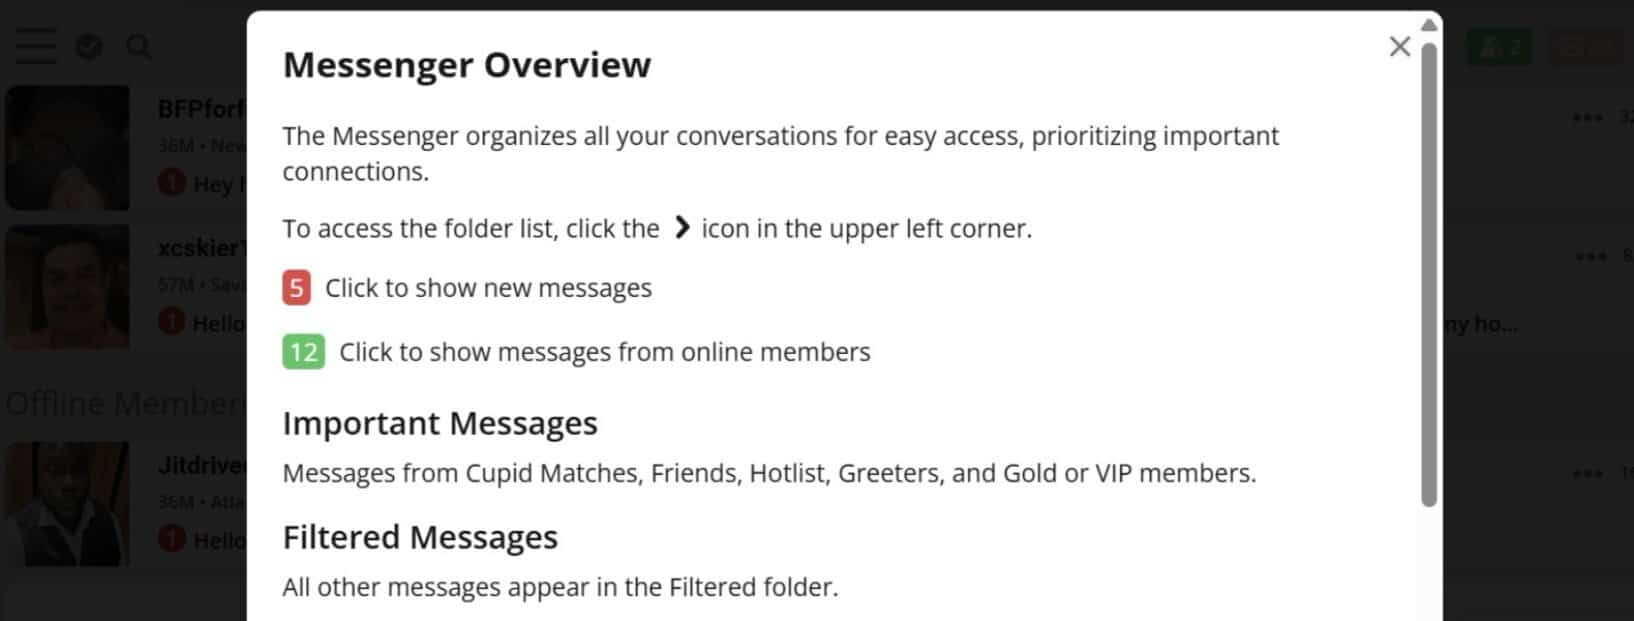Click the Messenger Overview scrollbar thumb
The height and width of the screenshot is (621, 1634).
click(x=1430, y=274)
